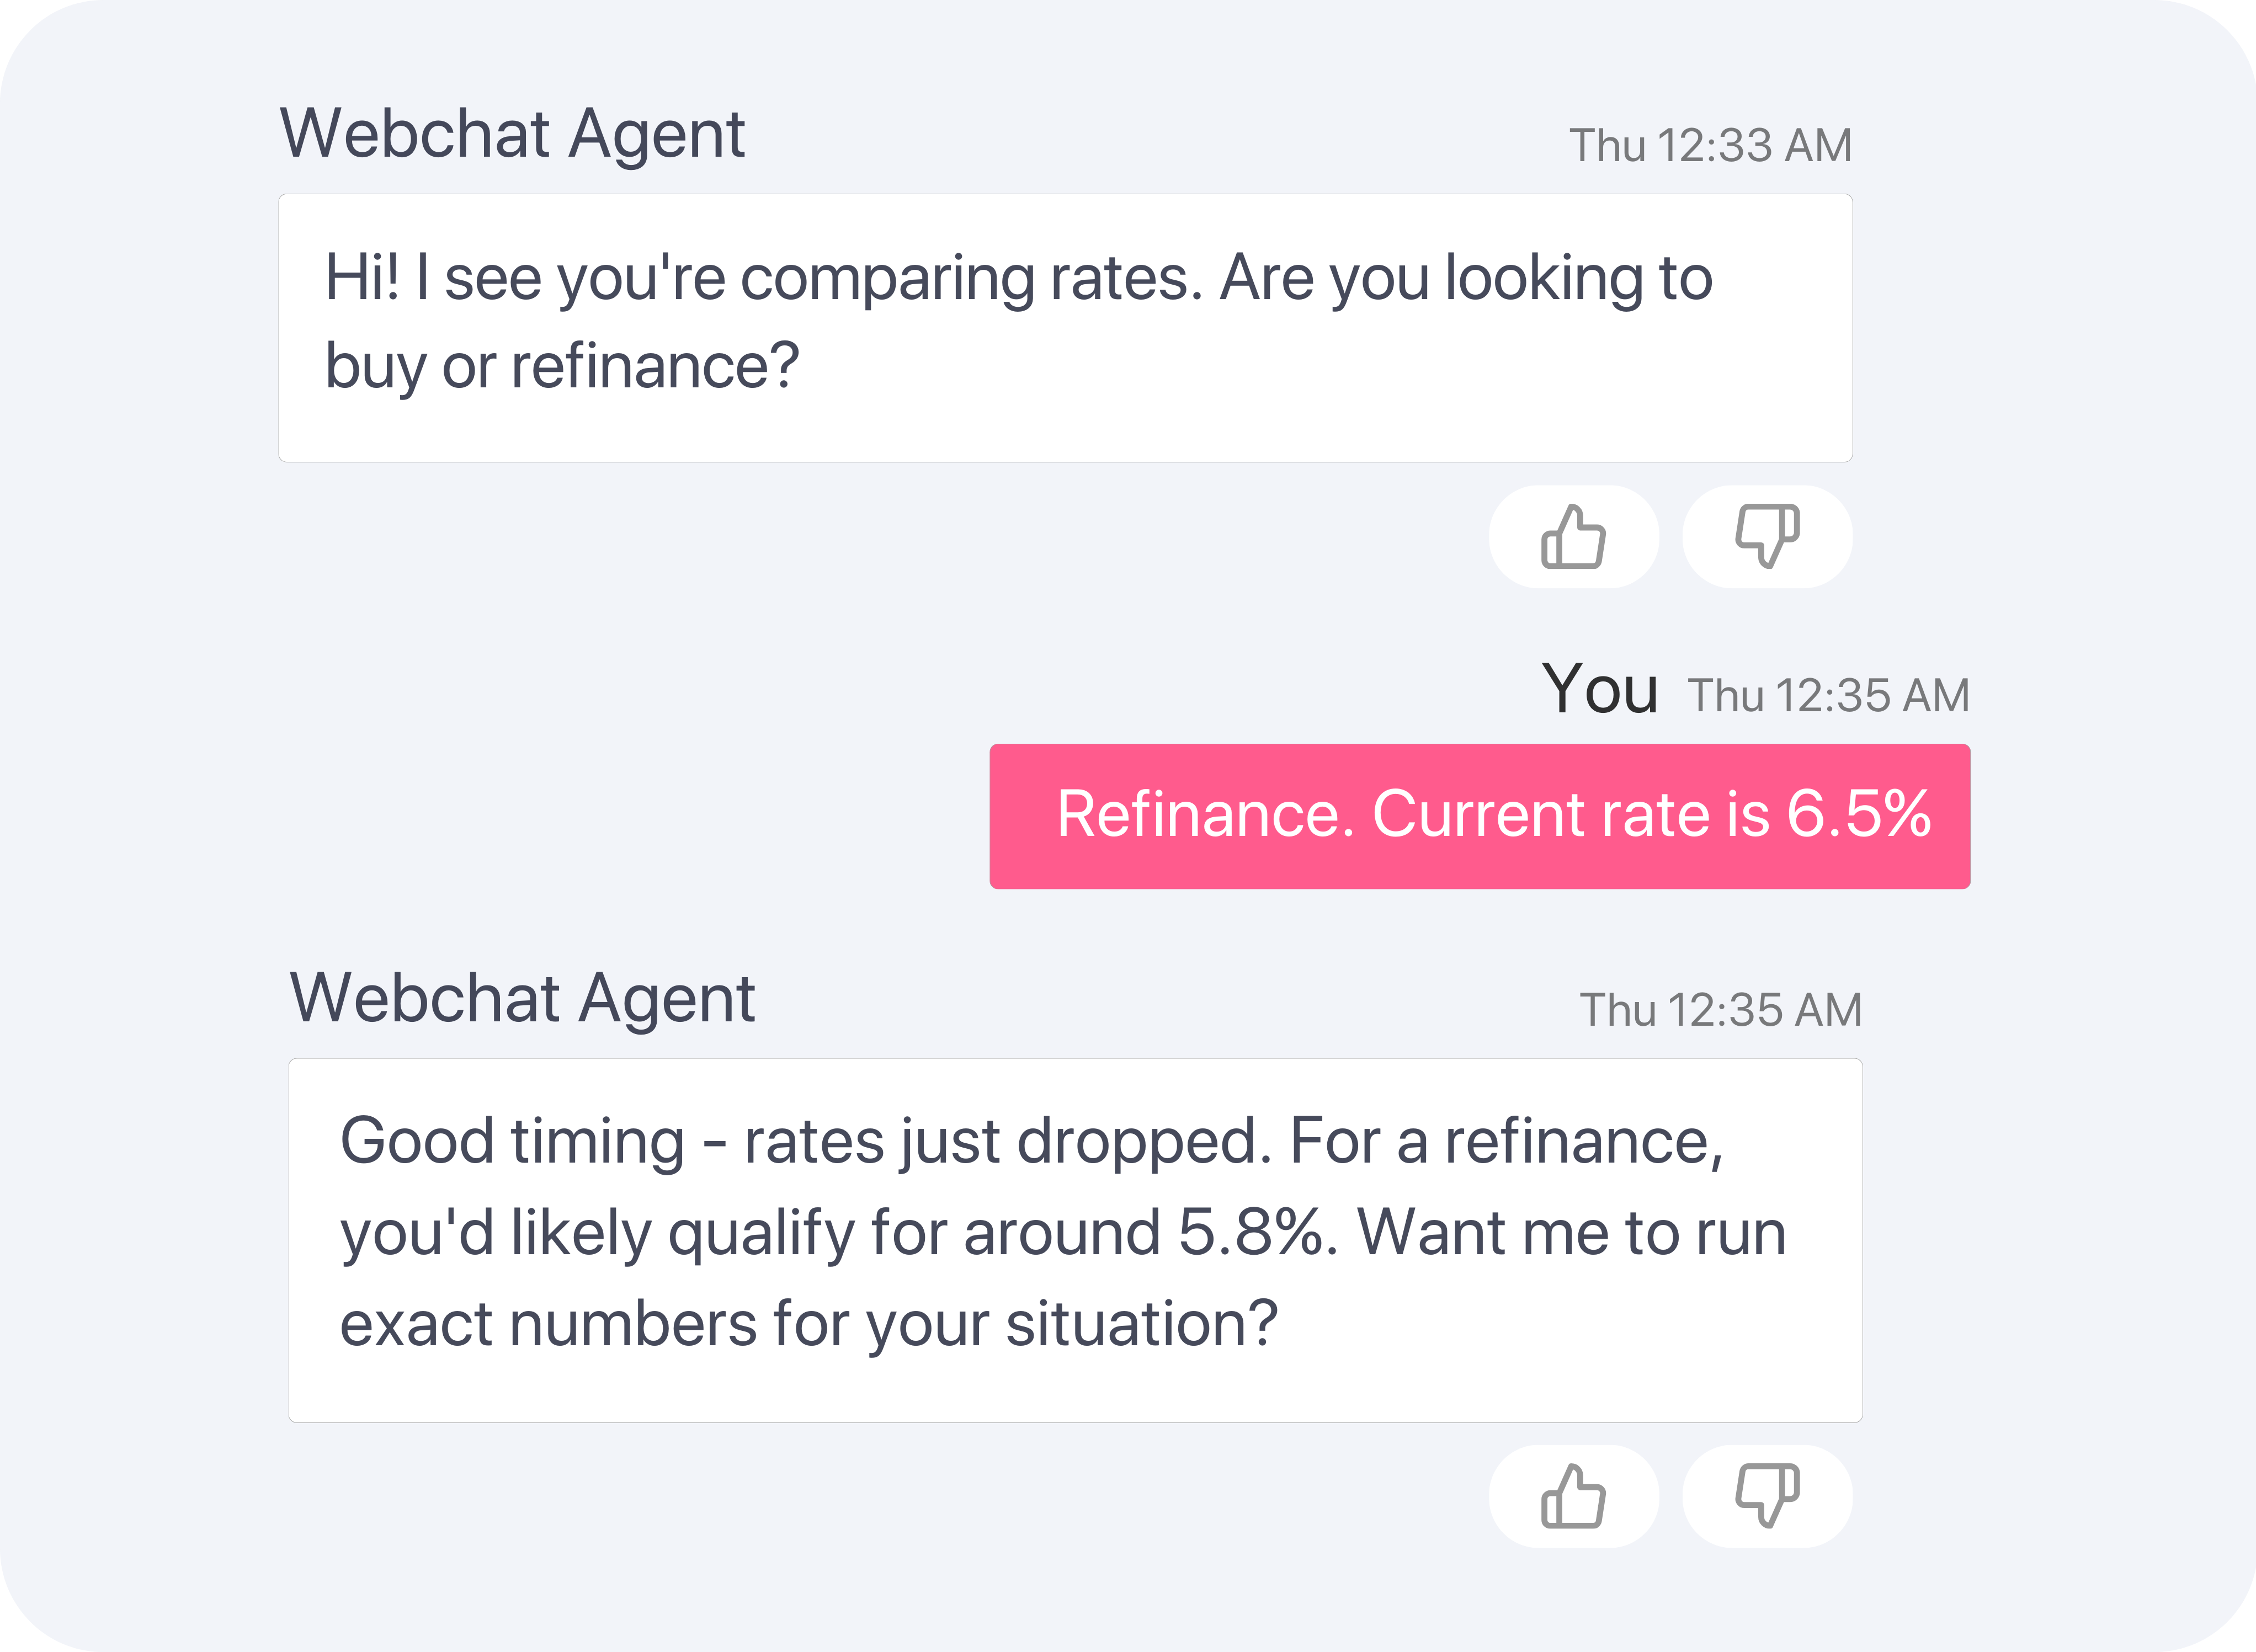This screenshot has height=1652, width=2256.
Task: Click the word 'Refinance.' in the pink bubble
Action: 1206,814
